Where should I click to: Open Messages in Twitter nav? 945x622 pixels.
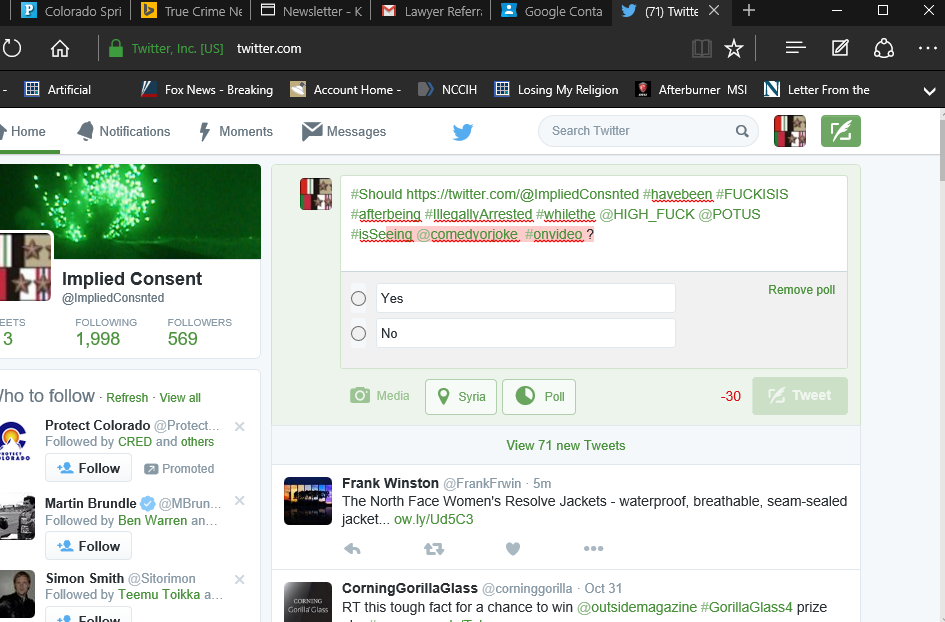pyautogui.click(x=344, y=131)
